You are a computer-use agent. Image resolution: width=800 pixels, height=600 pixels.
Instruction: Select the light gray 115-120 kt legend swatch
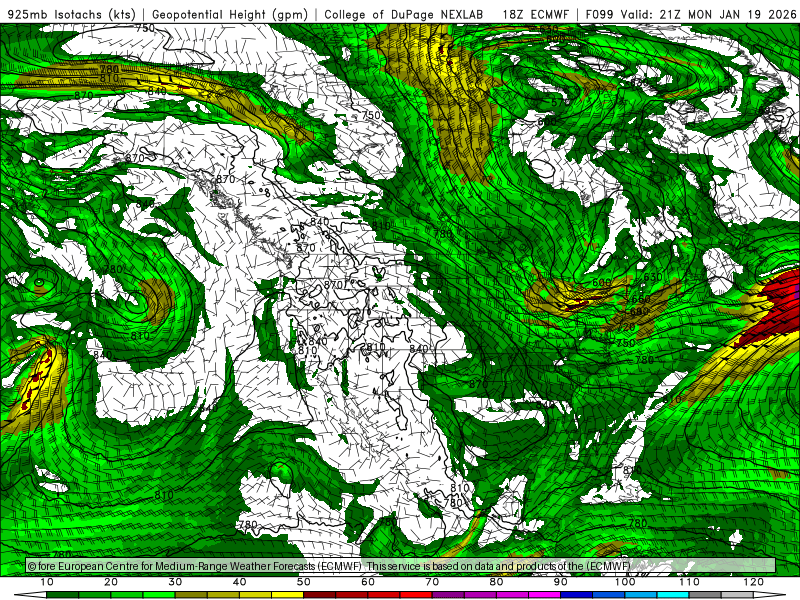[x=737, y=595]
